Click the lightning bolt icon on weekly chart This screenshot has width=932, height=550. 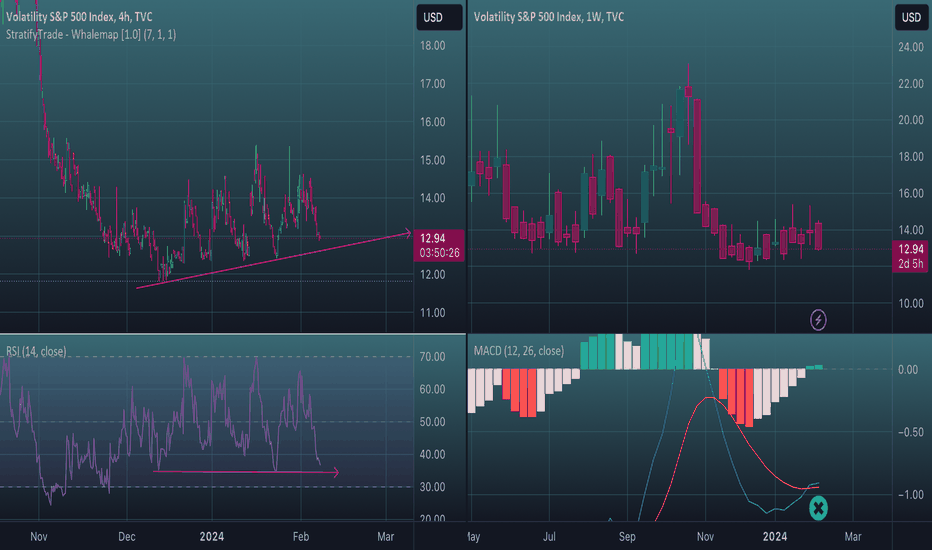point(818,320)
